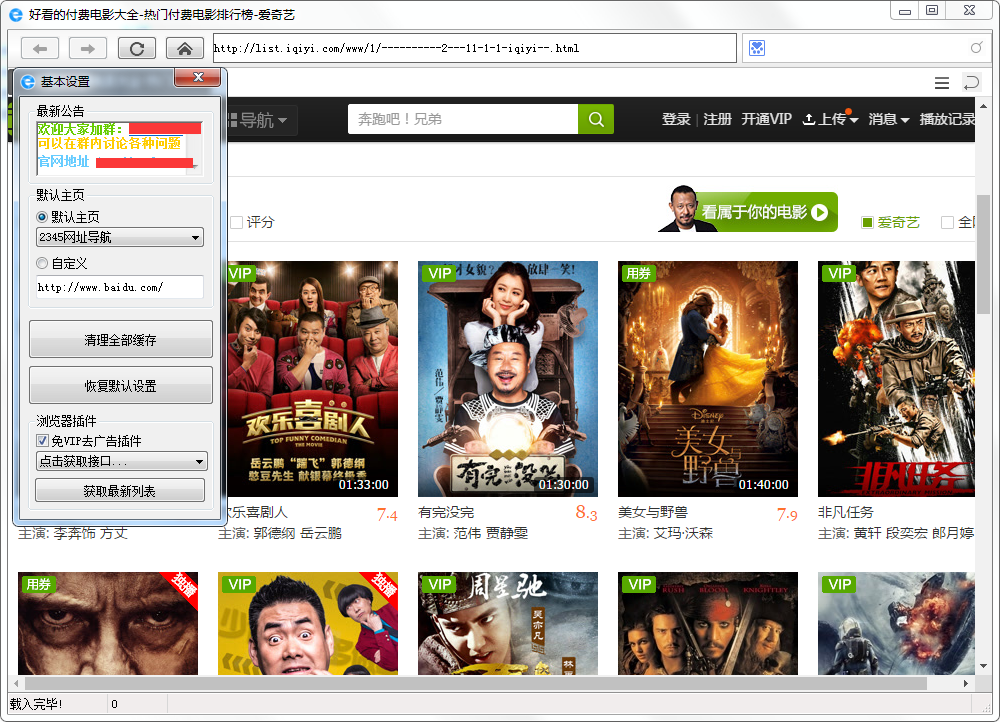Click the VIP badge on 有完没完 poster
This screenshot has height=722, width=1000.
pos(440,274)
